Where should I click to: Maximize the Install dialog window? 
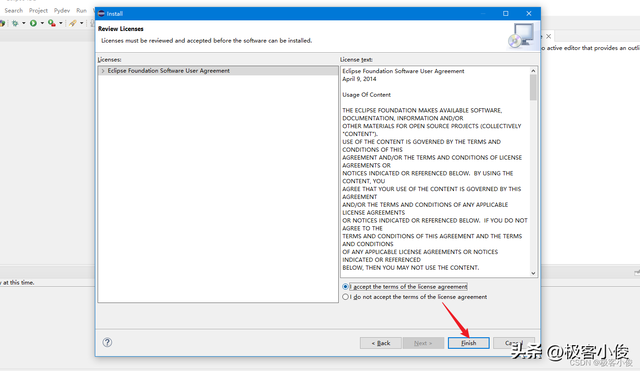[x=506, y=13]
